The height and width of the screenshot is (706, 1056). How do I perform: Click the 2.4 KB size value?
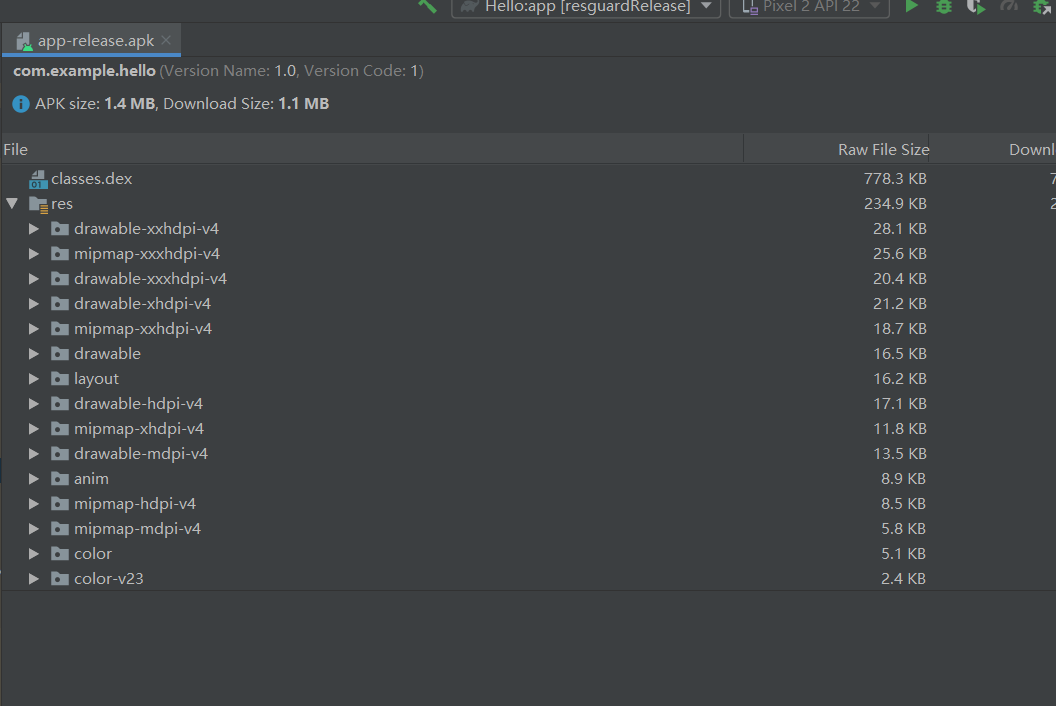pos(903,578)
